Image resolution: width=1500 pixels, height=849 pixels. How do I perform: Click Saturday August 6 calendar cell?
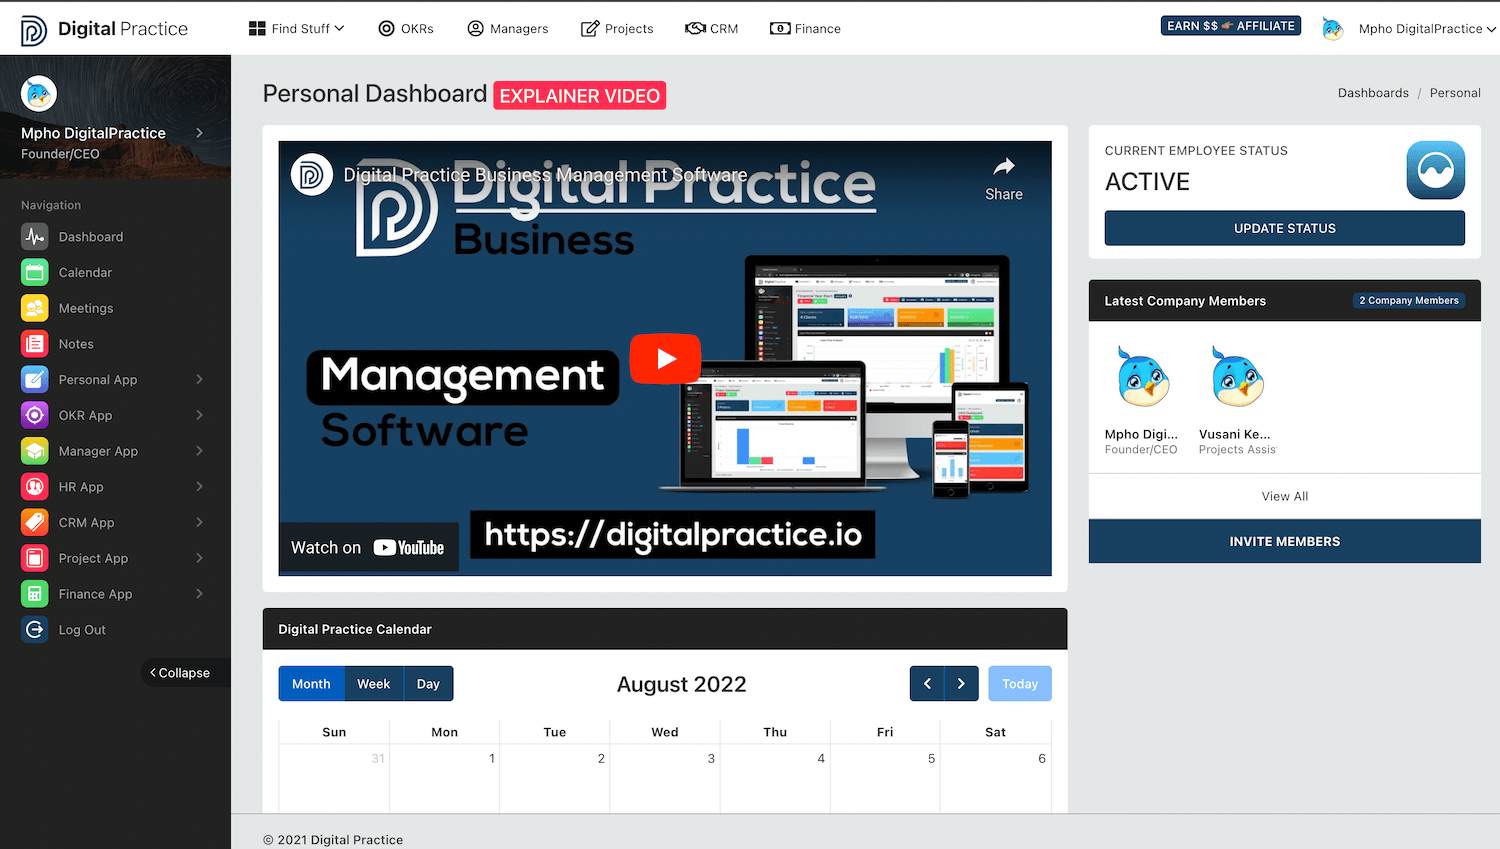coord(996,780)
